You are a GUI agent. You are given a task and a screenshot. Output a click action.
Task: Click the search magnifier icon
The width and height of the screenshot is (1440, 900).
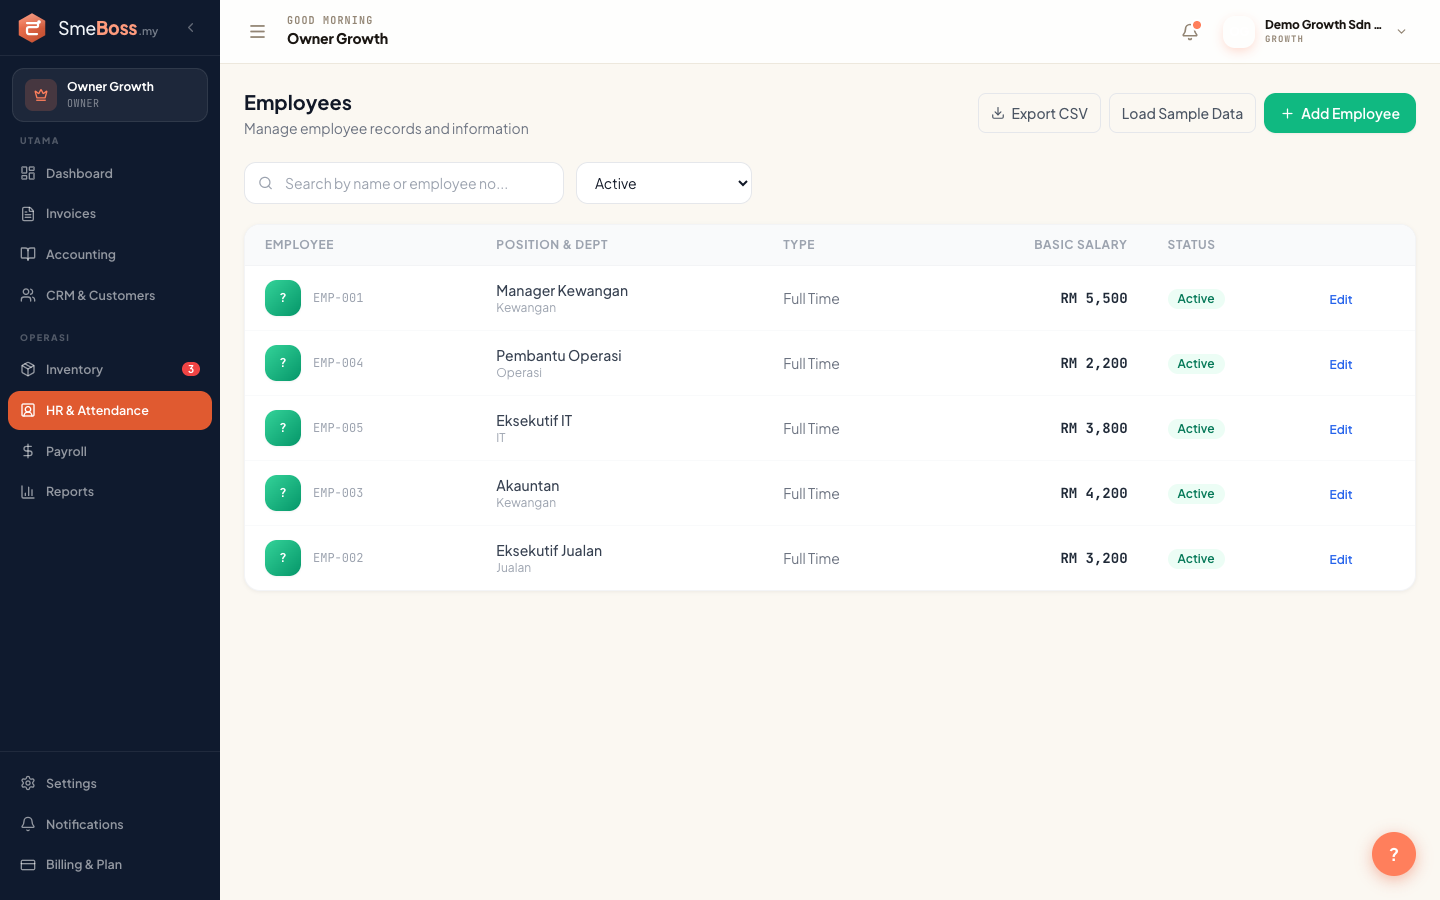pyautogui.click(x=266, y=183)
